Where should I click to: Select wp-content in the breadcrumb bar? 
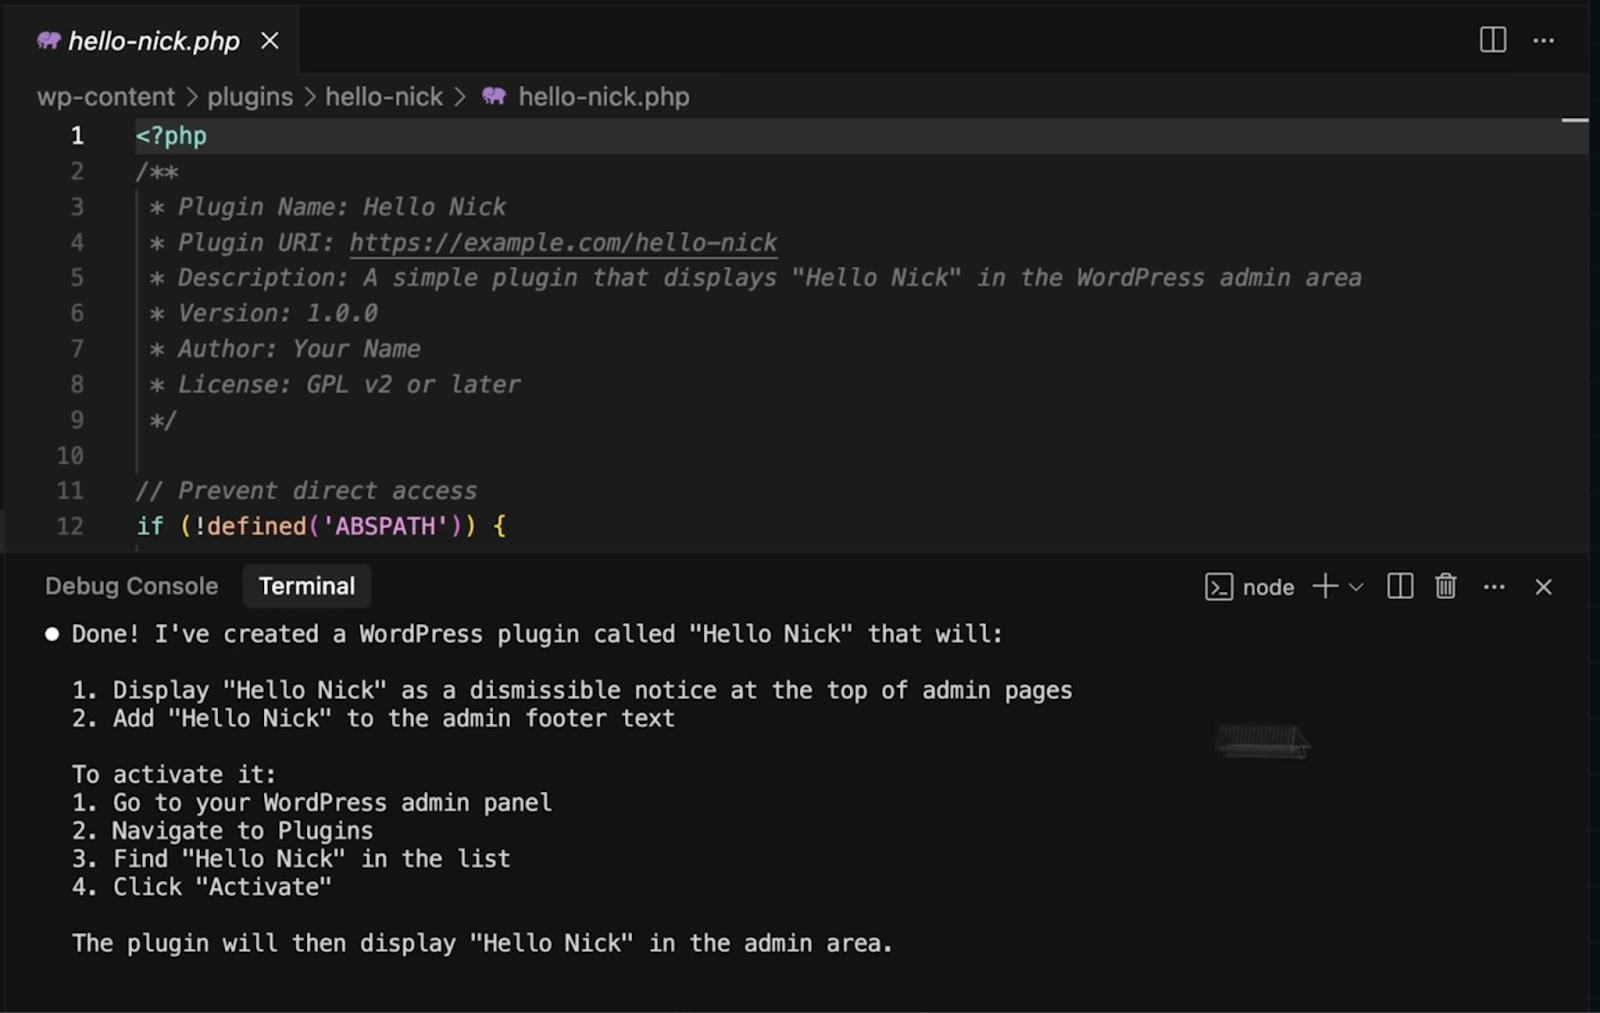coord(104,97)
